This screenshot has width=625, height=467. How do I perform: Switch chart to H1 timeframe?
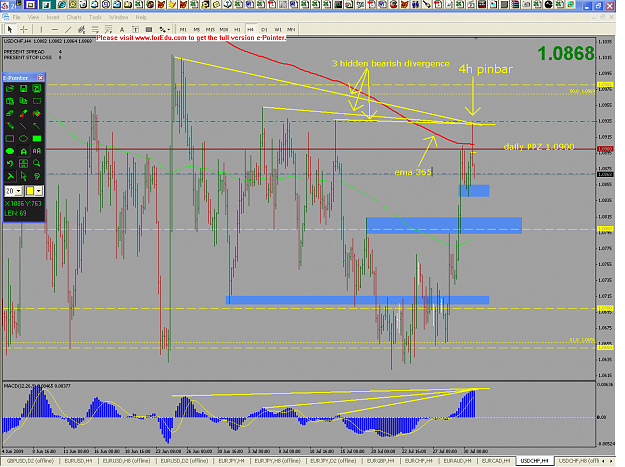click(237, 29)
